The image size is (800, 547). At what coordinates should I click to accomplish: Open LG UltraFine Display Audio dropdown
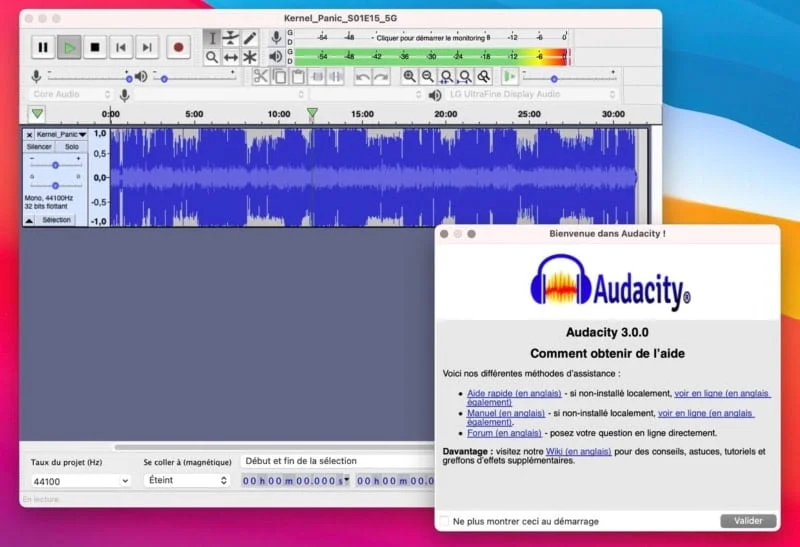coord(532,94)
